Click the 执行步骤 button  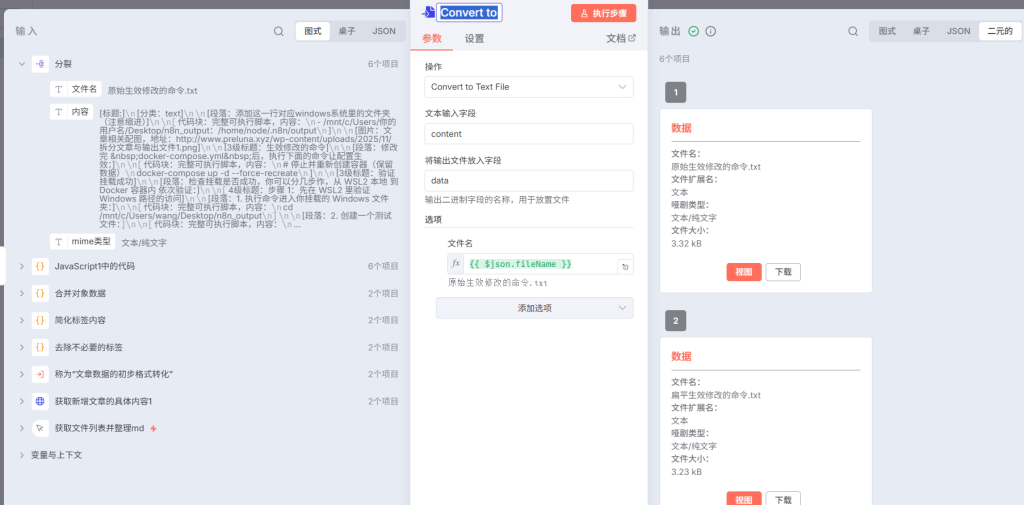(x=603, y=13)
